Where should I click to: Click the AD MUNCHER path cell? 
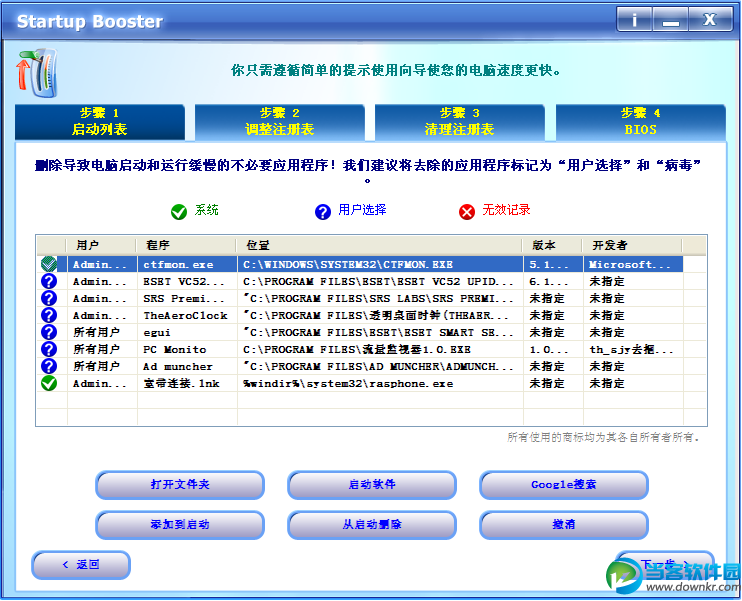tap(380, 366)
